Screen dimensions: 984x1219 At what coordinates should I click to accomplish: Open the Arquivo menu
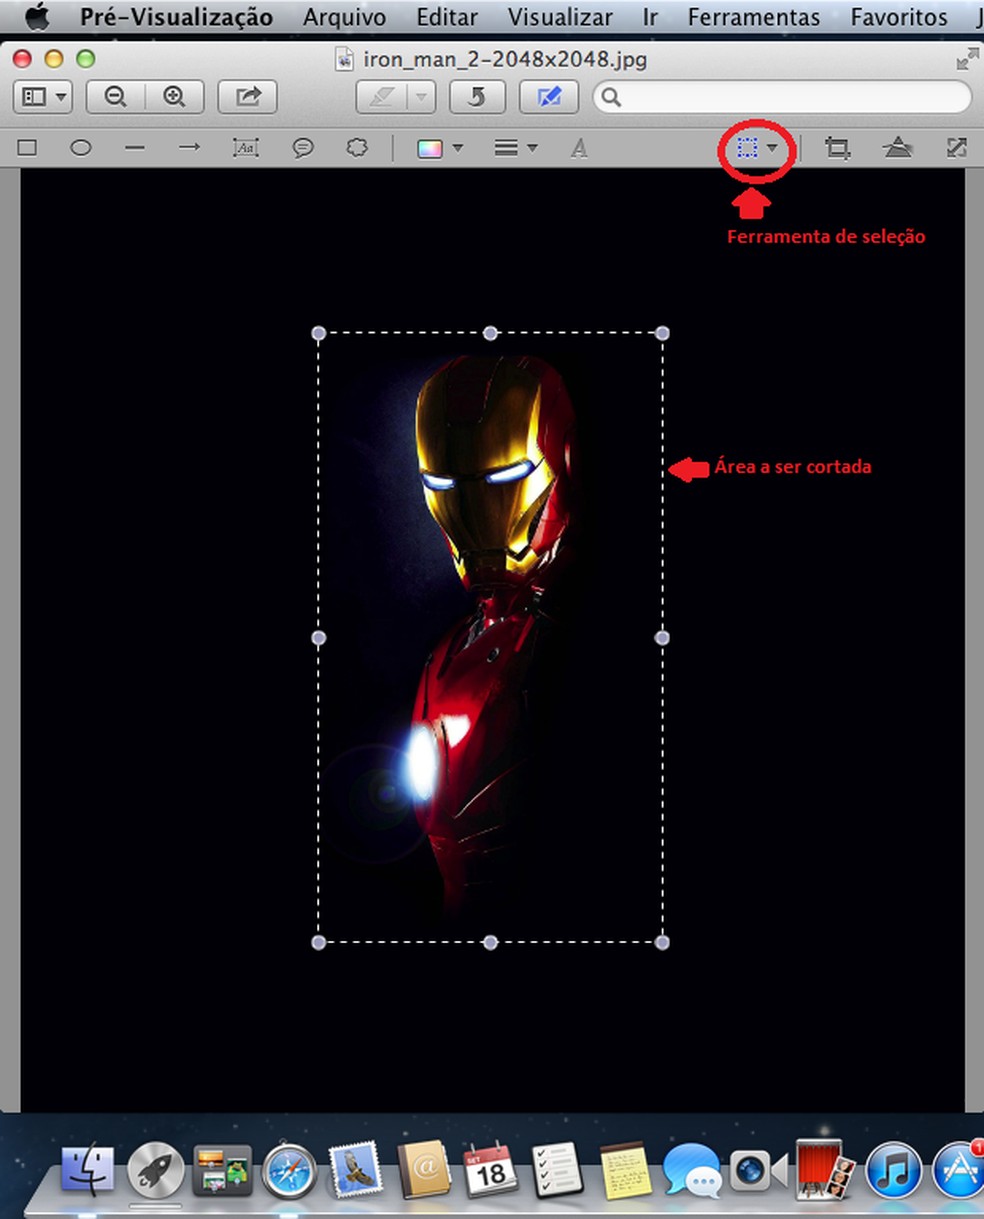coord(345,17)
